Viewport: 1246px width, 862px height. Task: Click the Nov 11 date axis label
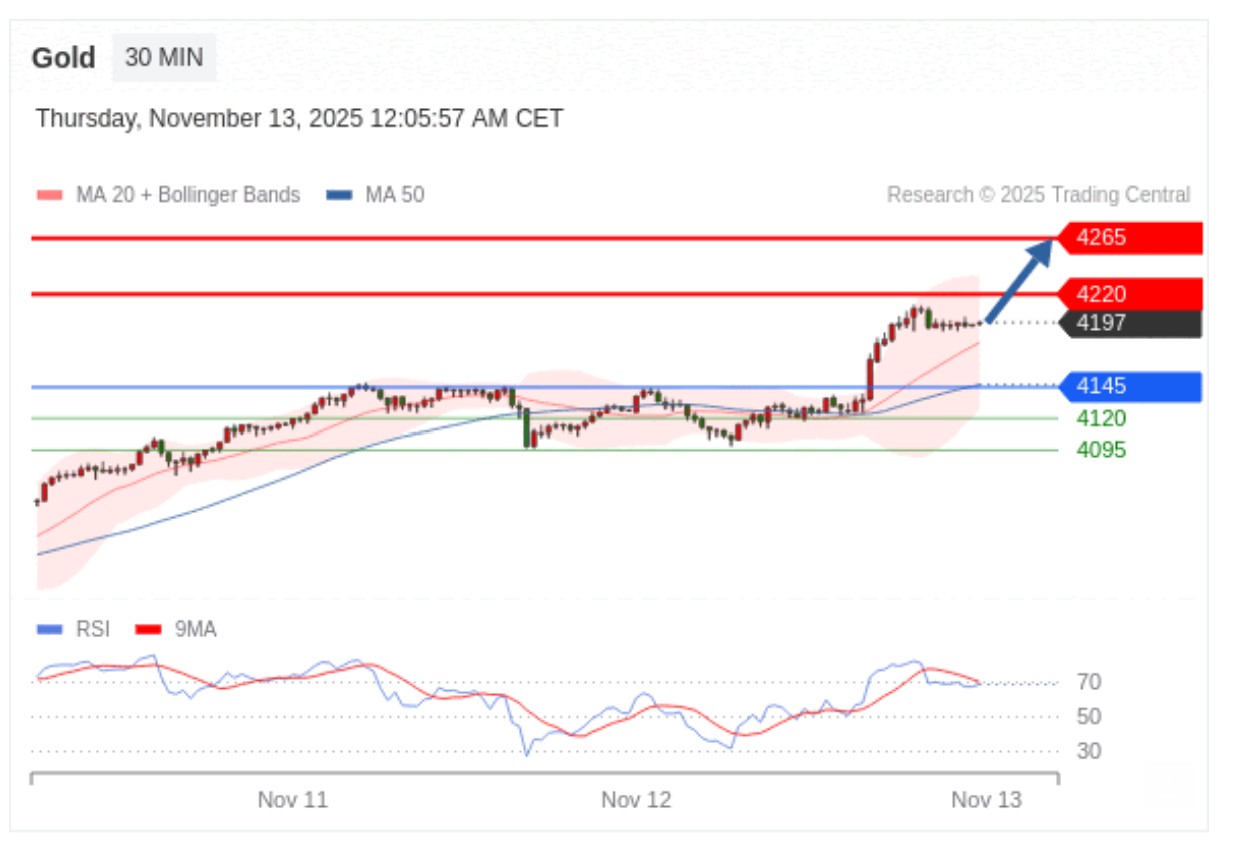[x=293, y=800]
